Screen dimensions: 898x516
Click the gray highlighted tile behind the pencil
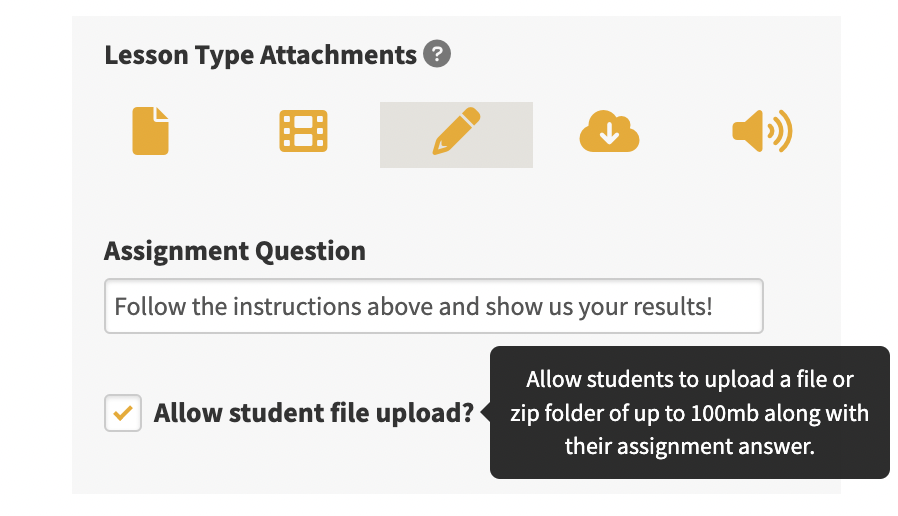456,135
